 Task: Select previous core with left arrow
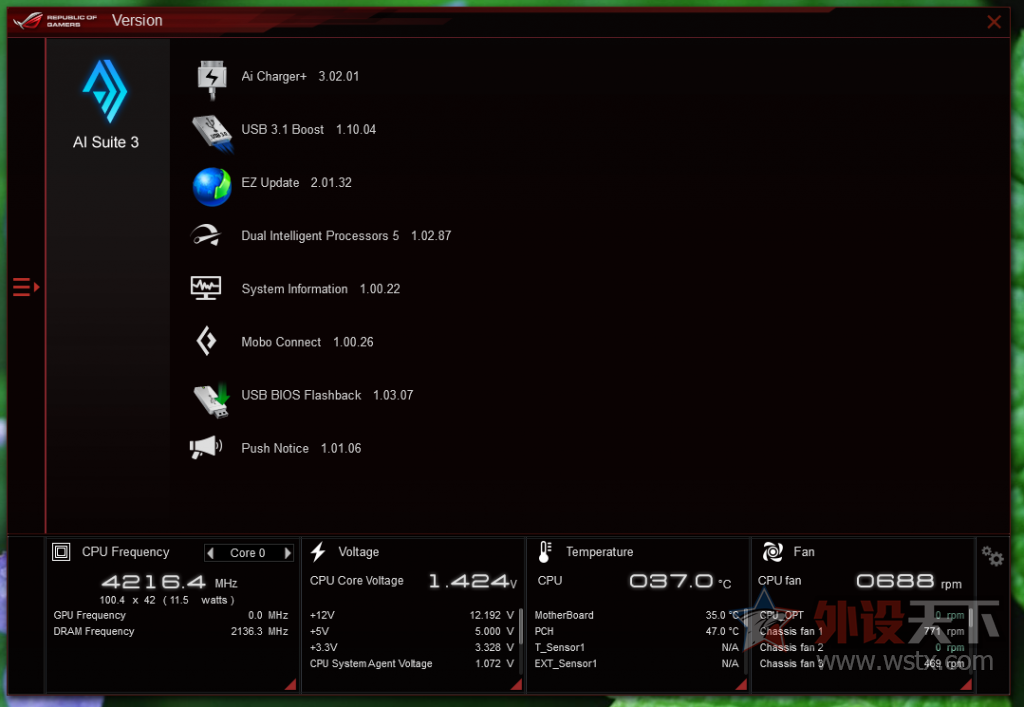210,553
